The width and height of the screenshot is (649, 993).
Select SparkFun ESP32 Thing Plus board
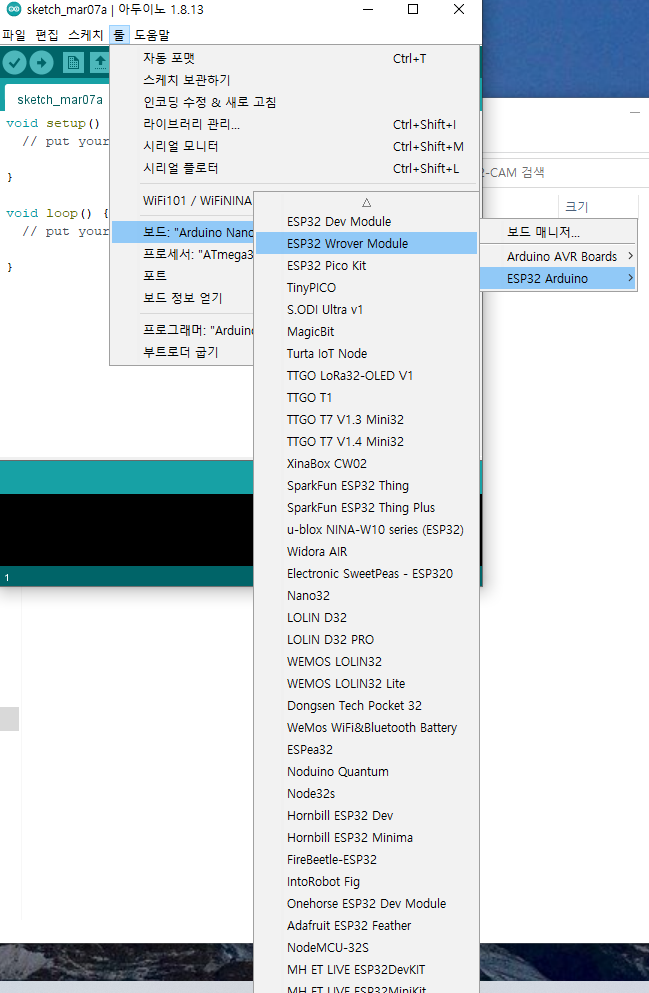367,508
